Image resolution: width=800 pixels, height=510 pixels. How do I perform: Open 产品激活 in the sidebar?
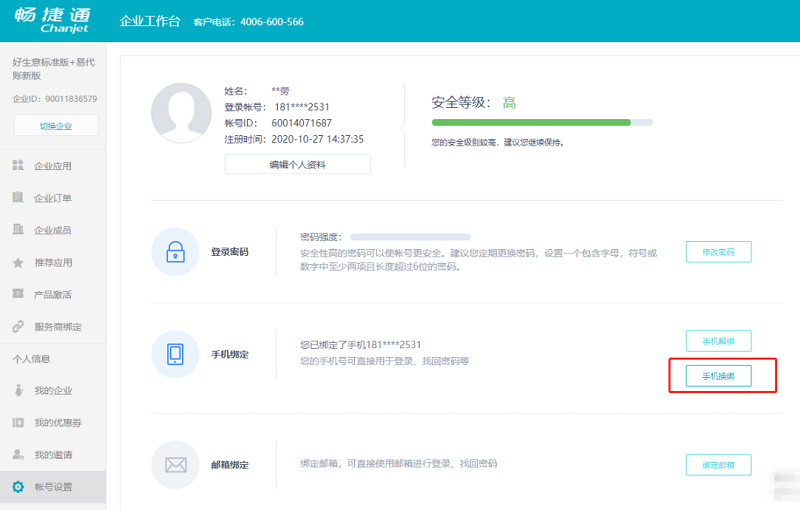point(53,294)
